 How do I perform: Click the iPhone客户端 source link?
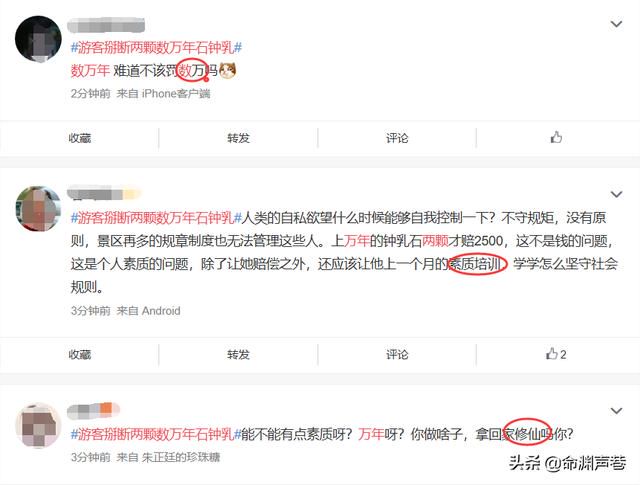[176, 93]
